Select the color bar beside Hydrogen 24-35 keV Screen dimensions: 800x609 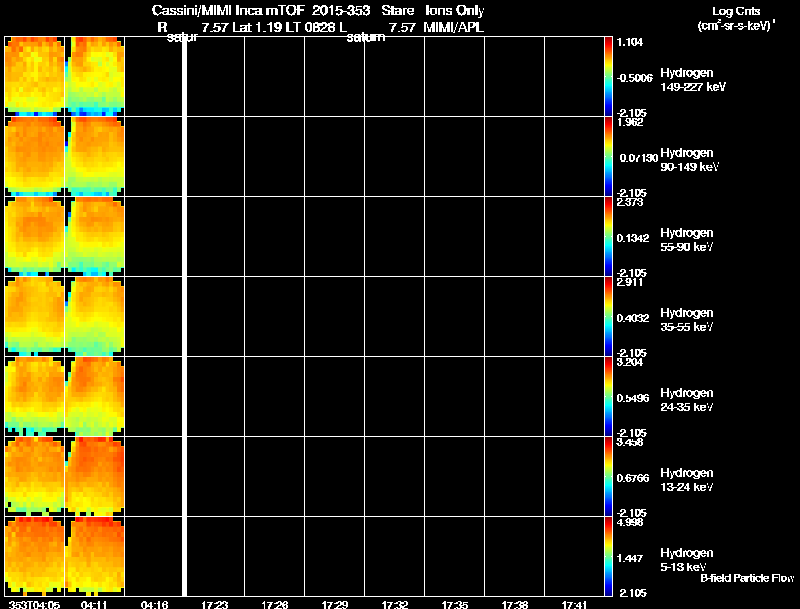pos(608,397)
